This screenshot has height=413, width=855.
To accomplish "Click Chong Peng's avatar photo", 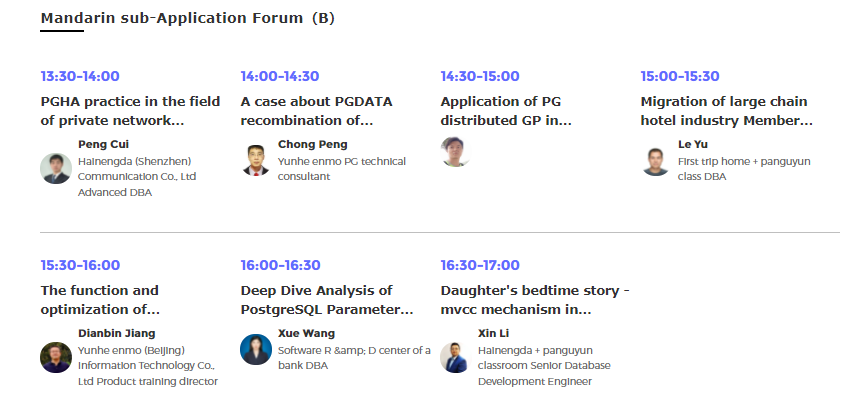I will 256,160.
